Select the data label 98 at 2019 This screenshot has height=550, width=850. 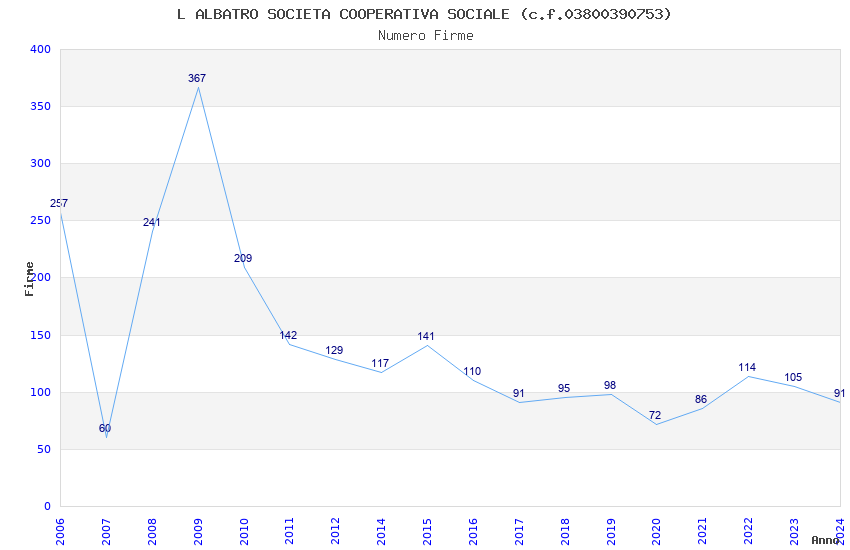click(x=610, y=385)
